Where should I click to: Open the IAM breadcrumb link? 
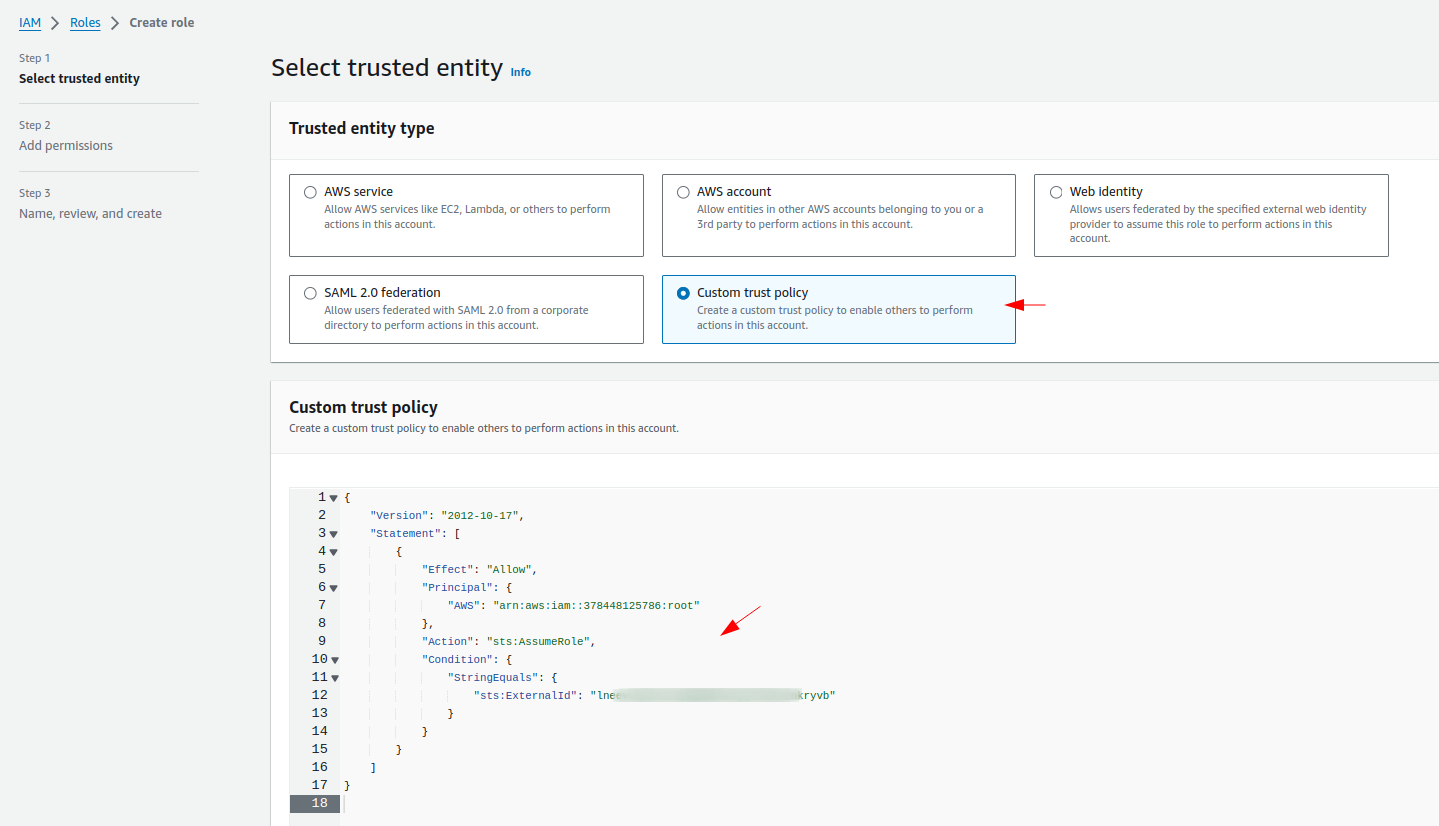30,22
